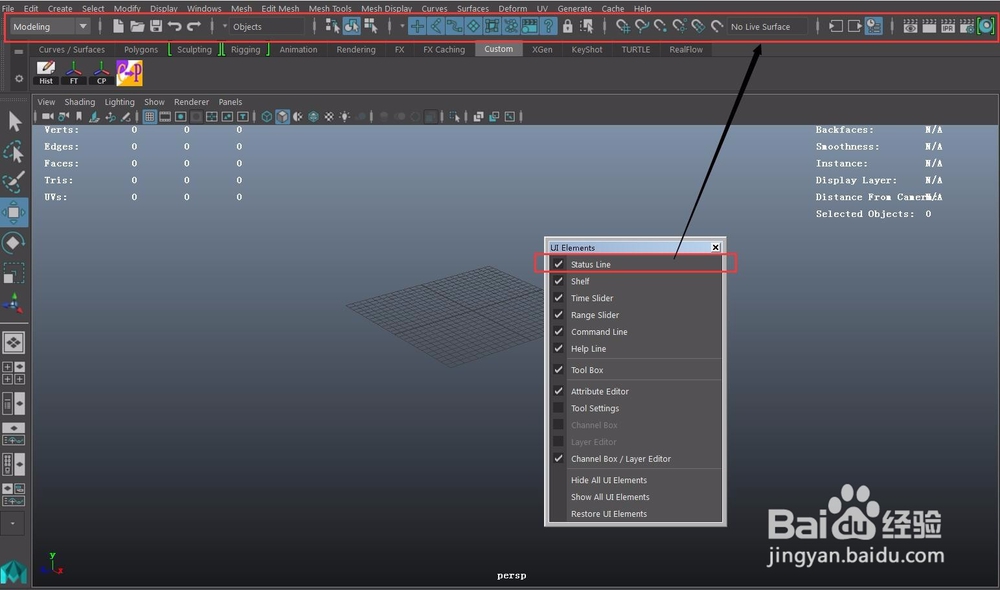
Task: Click the four-view layout icon
Action: pos(13,373)
